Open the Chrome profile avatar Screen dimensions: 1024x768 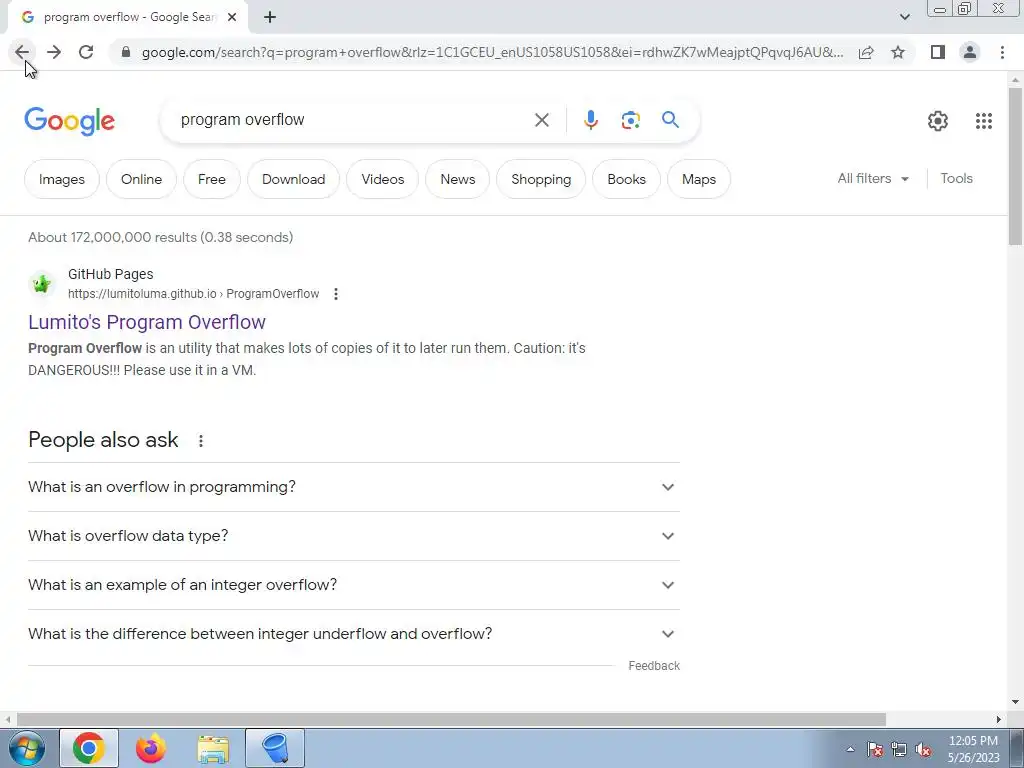(x=970, y=52)
